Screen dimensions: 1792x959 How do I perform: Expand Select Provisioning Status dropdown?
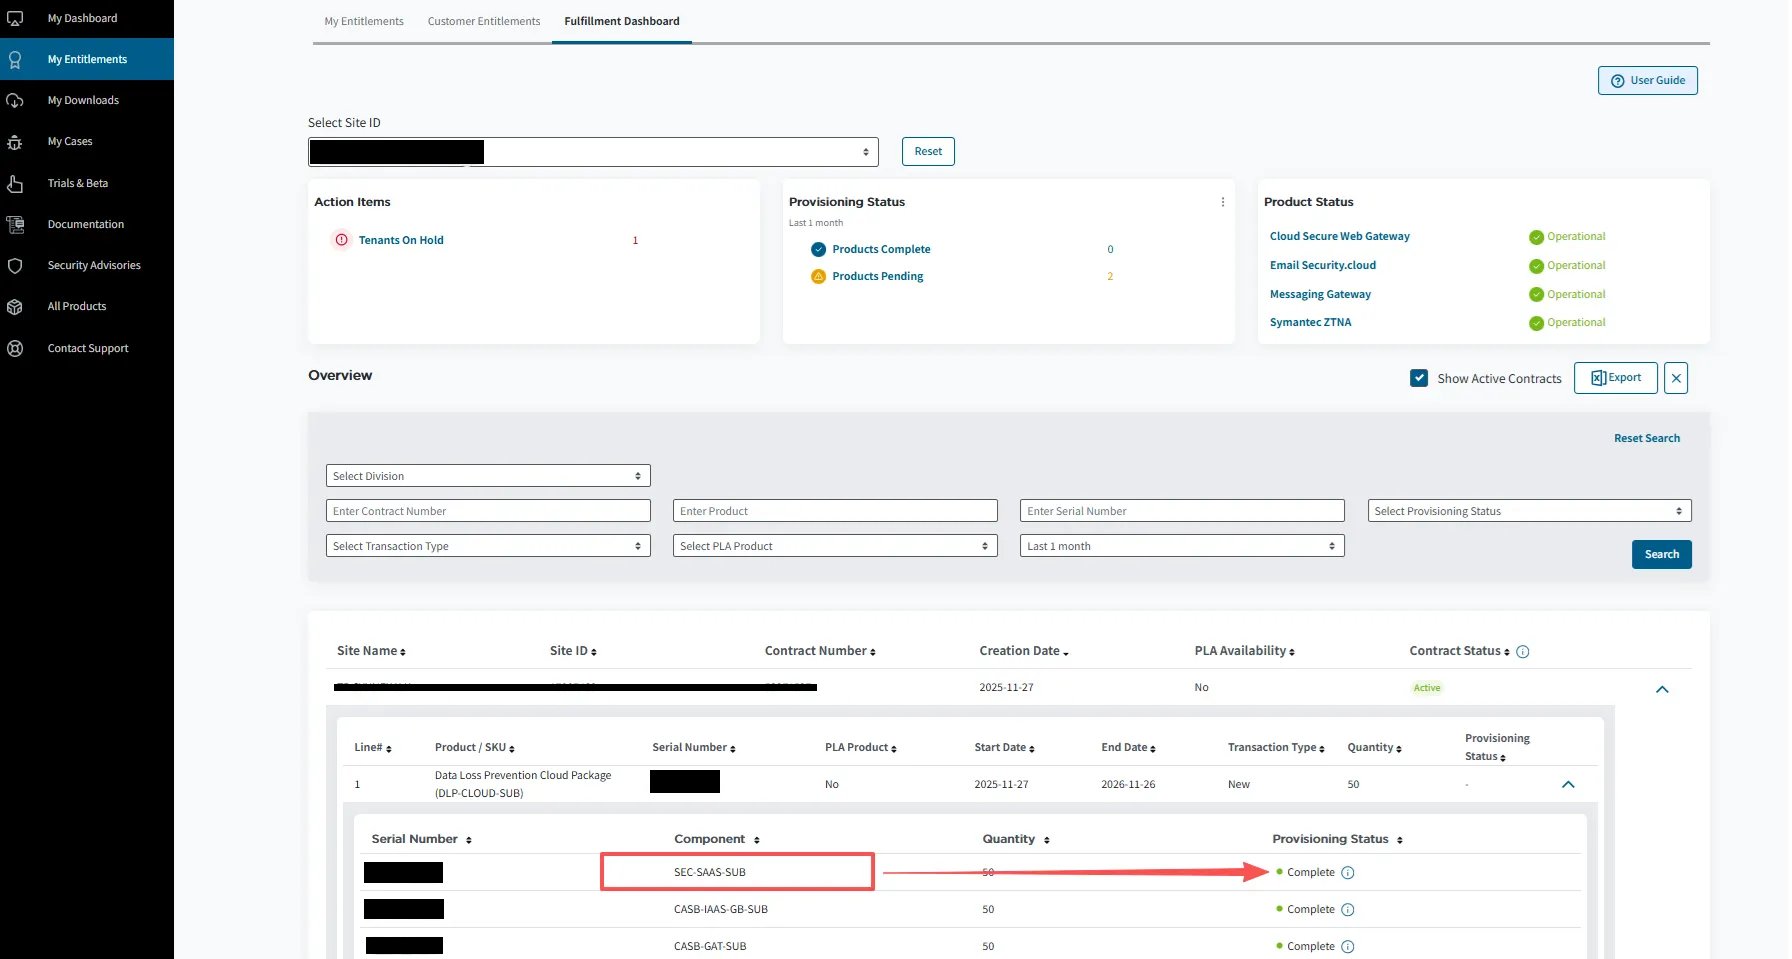pos(1528,511)
